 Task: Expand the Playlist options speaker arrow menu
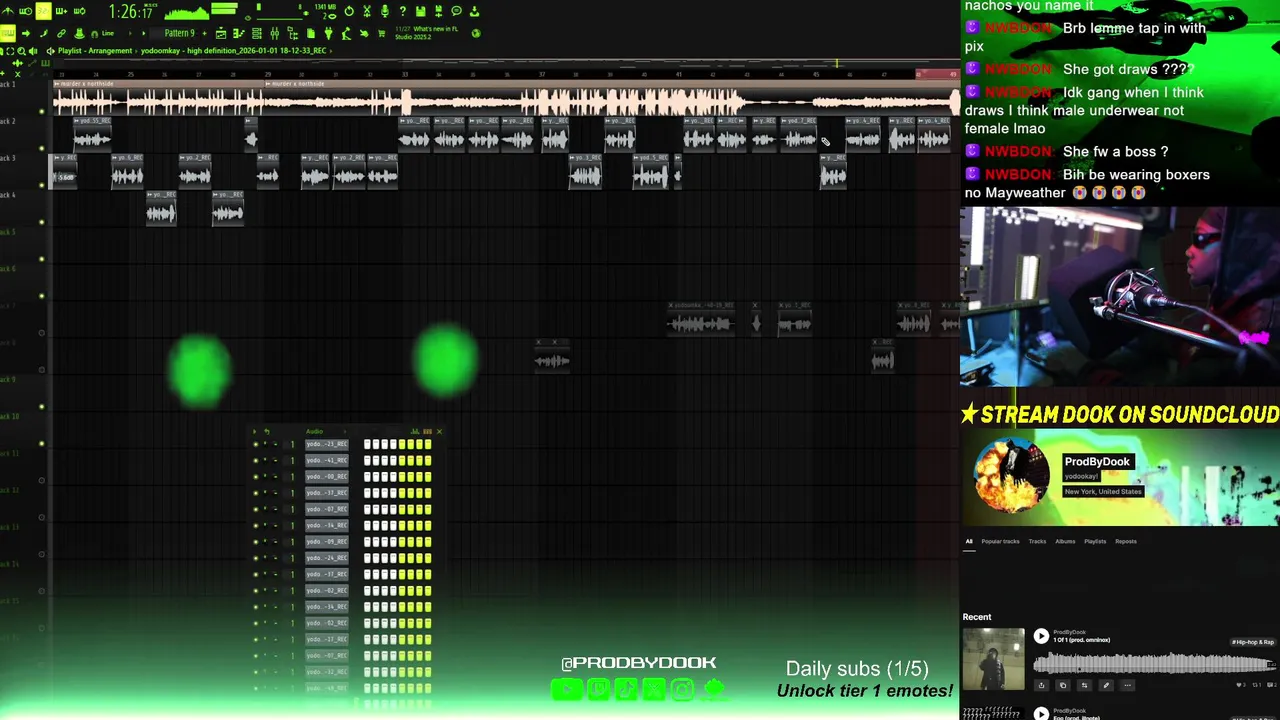click(x=50, y=50)
